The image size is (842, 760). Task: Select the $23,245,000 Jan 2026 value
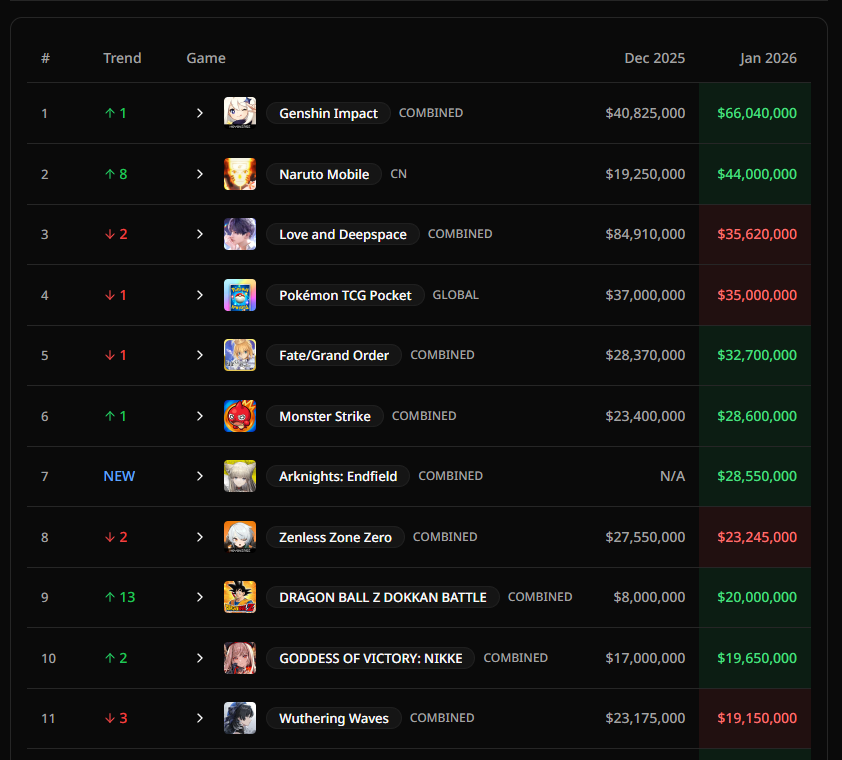[x=757, y=537]
